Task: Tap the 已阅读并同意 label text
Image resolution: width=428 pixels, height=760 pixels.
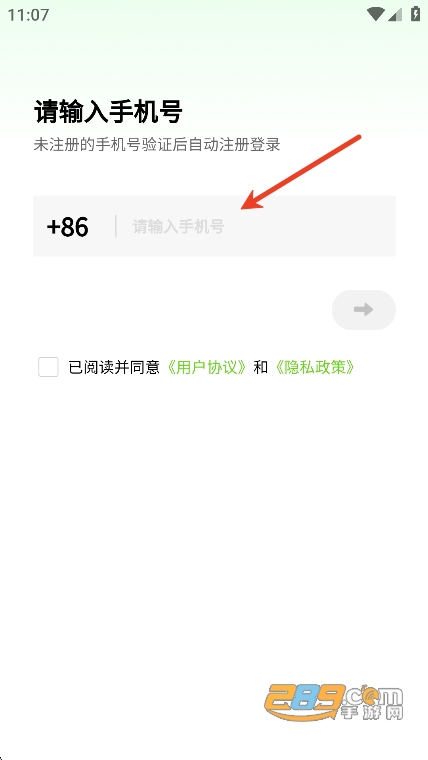Action: click(x=114, y=368)
